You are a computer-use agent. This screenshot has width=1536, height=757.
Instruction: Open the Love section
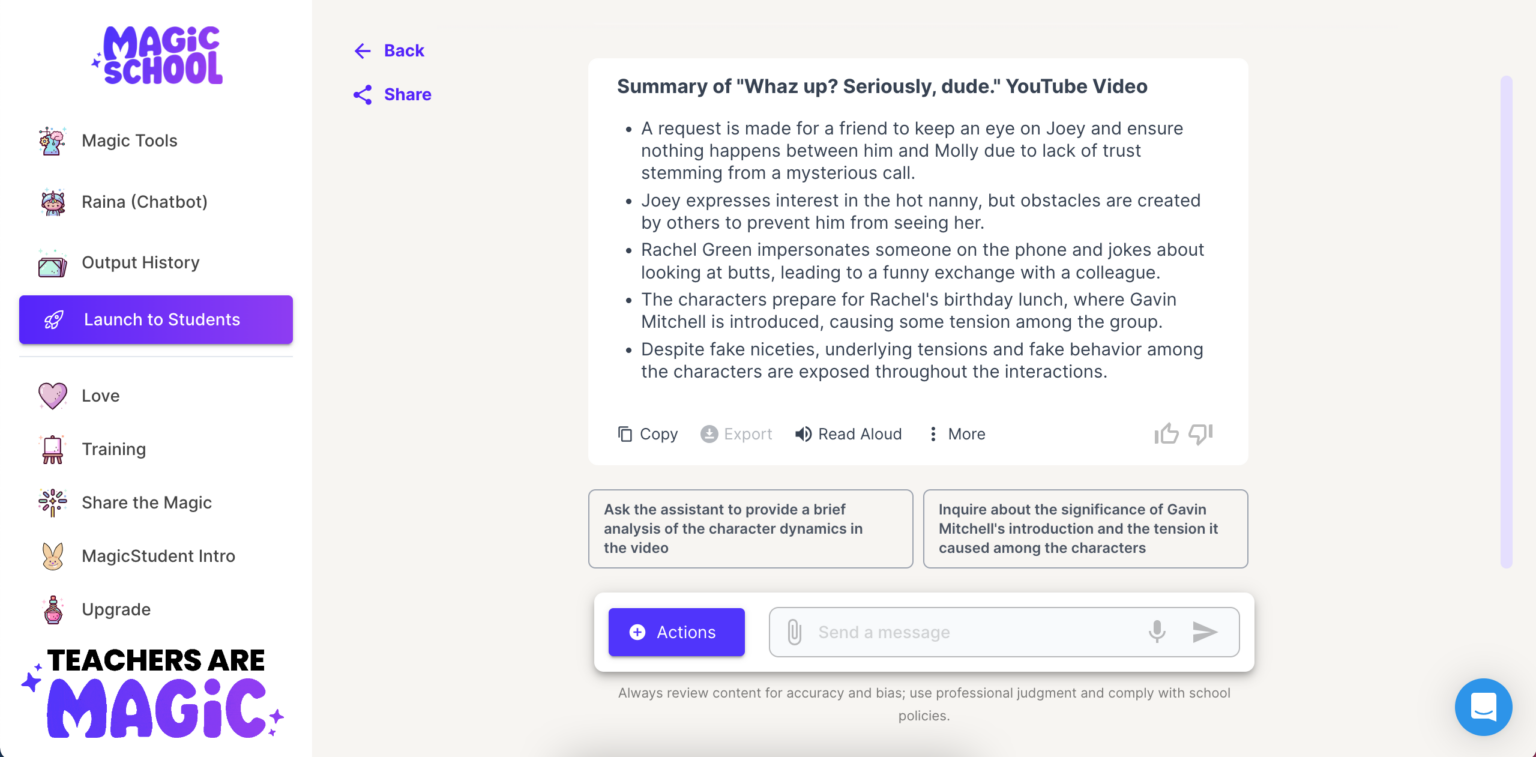[100, 395]
